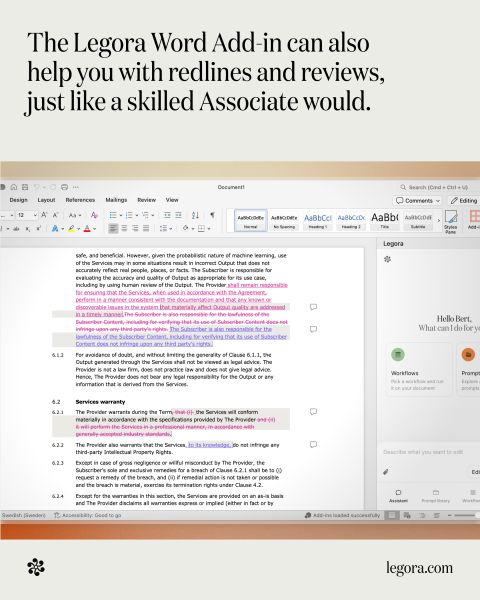The image size is (480, 600).
Task: Click the Sort icon
Action: tap(195, 215)
